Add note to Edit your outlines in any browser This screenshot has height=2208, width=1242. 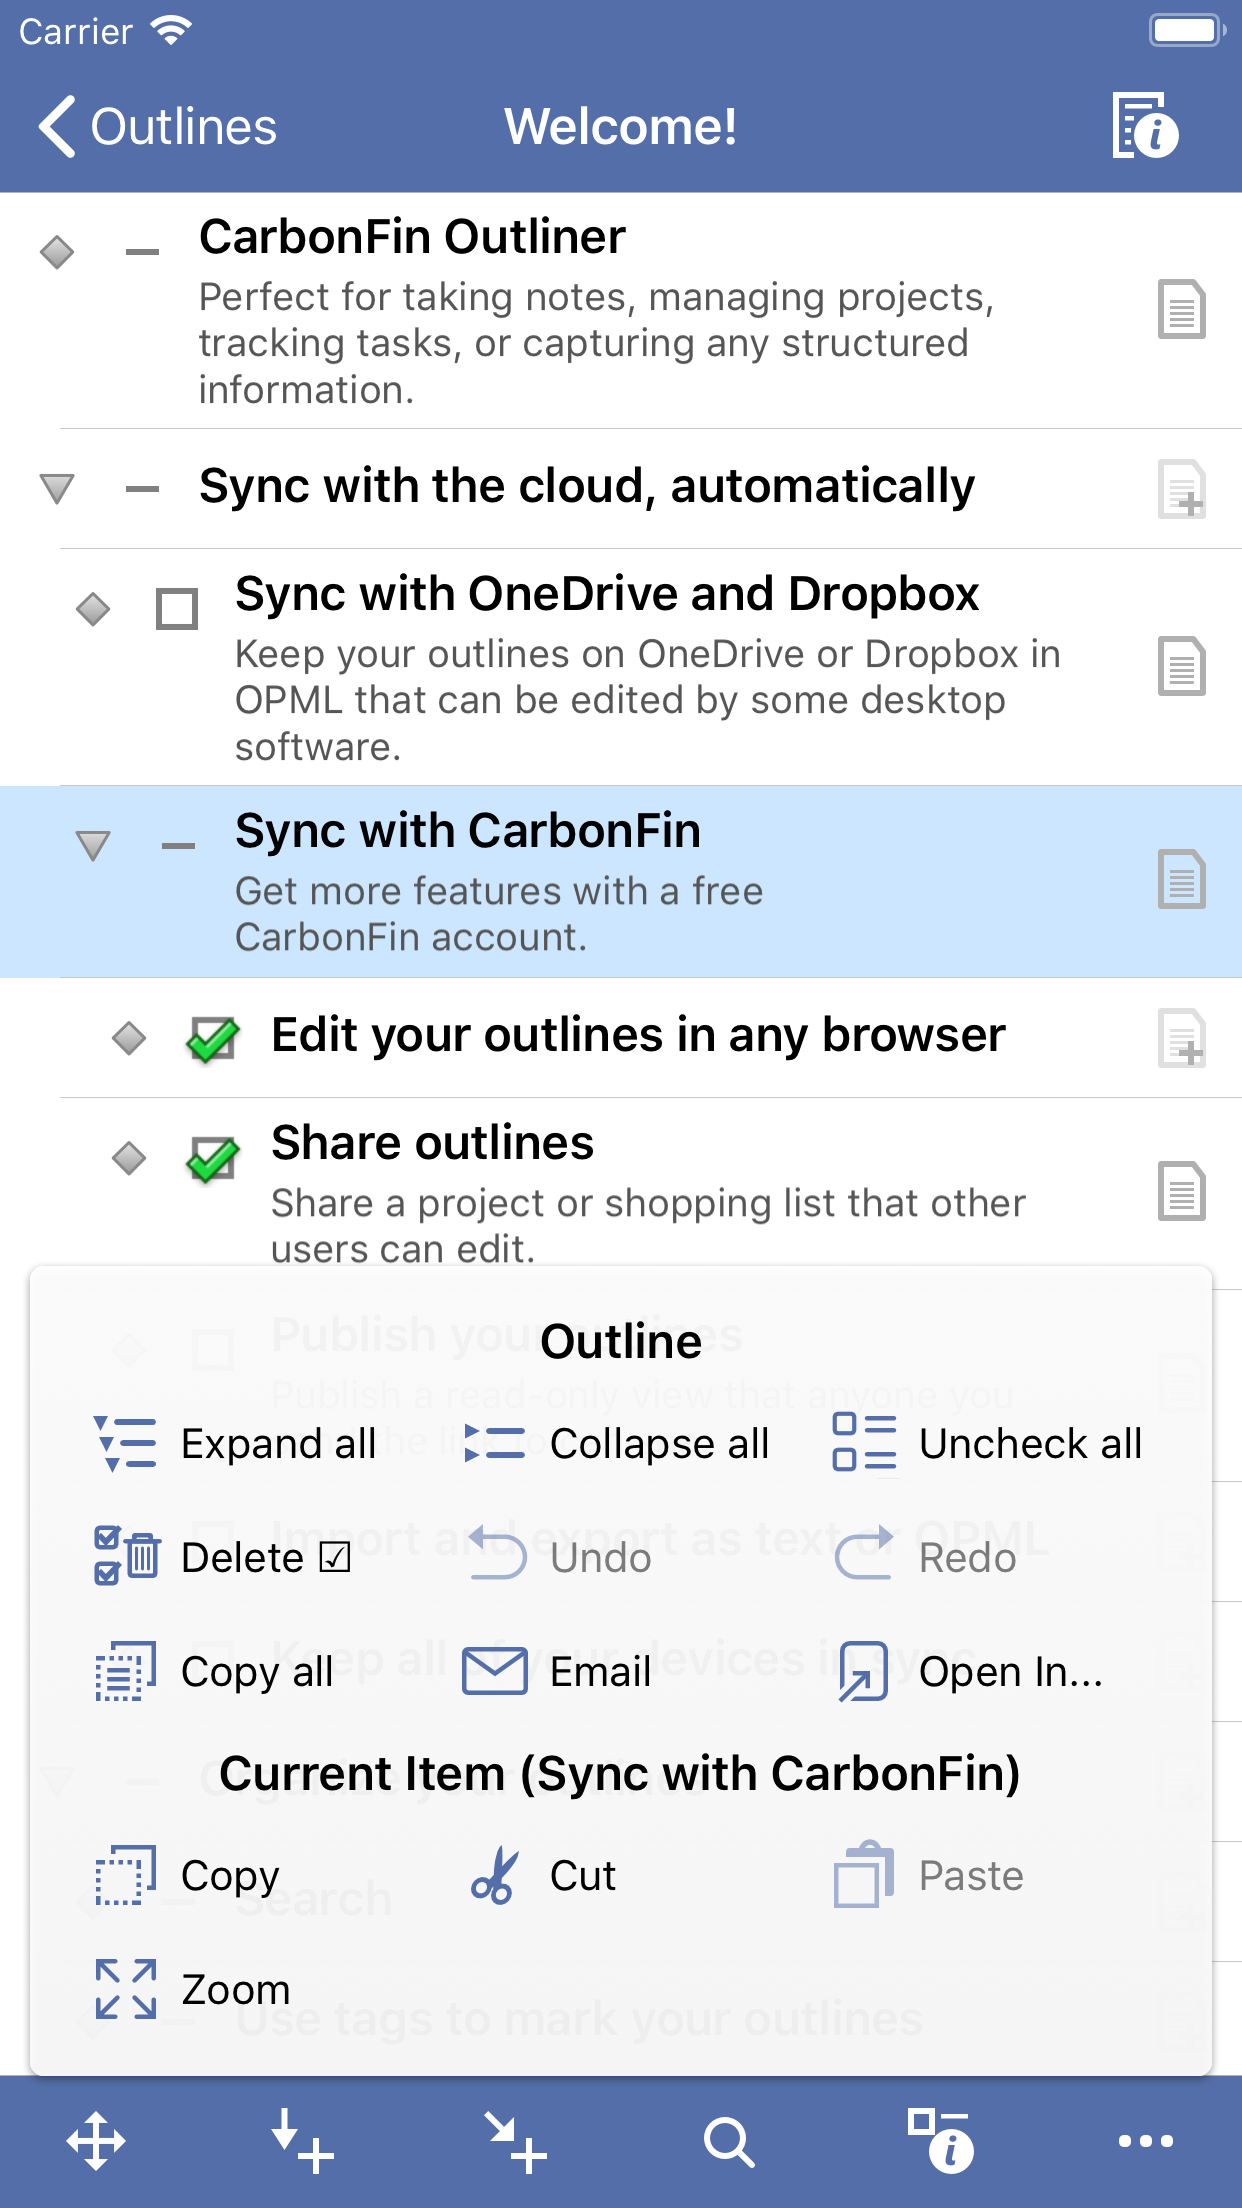click(x=1181, y=1038)
